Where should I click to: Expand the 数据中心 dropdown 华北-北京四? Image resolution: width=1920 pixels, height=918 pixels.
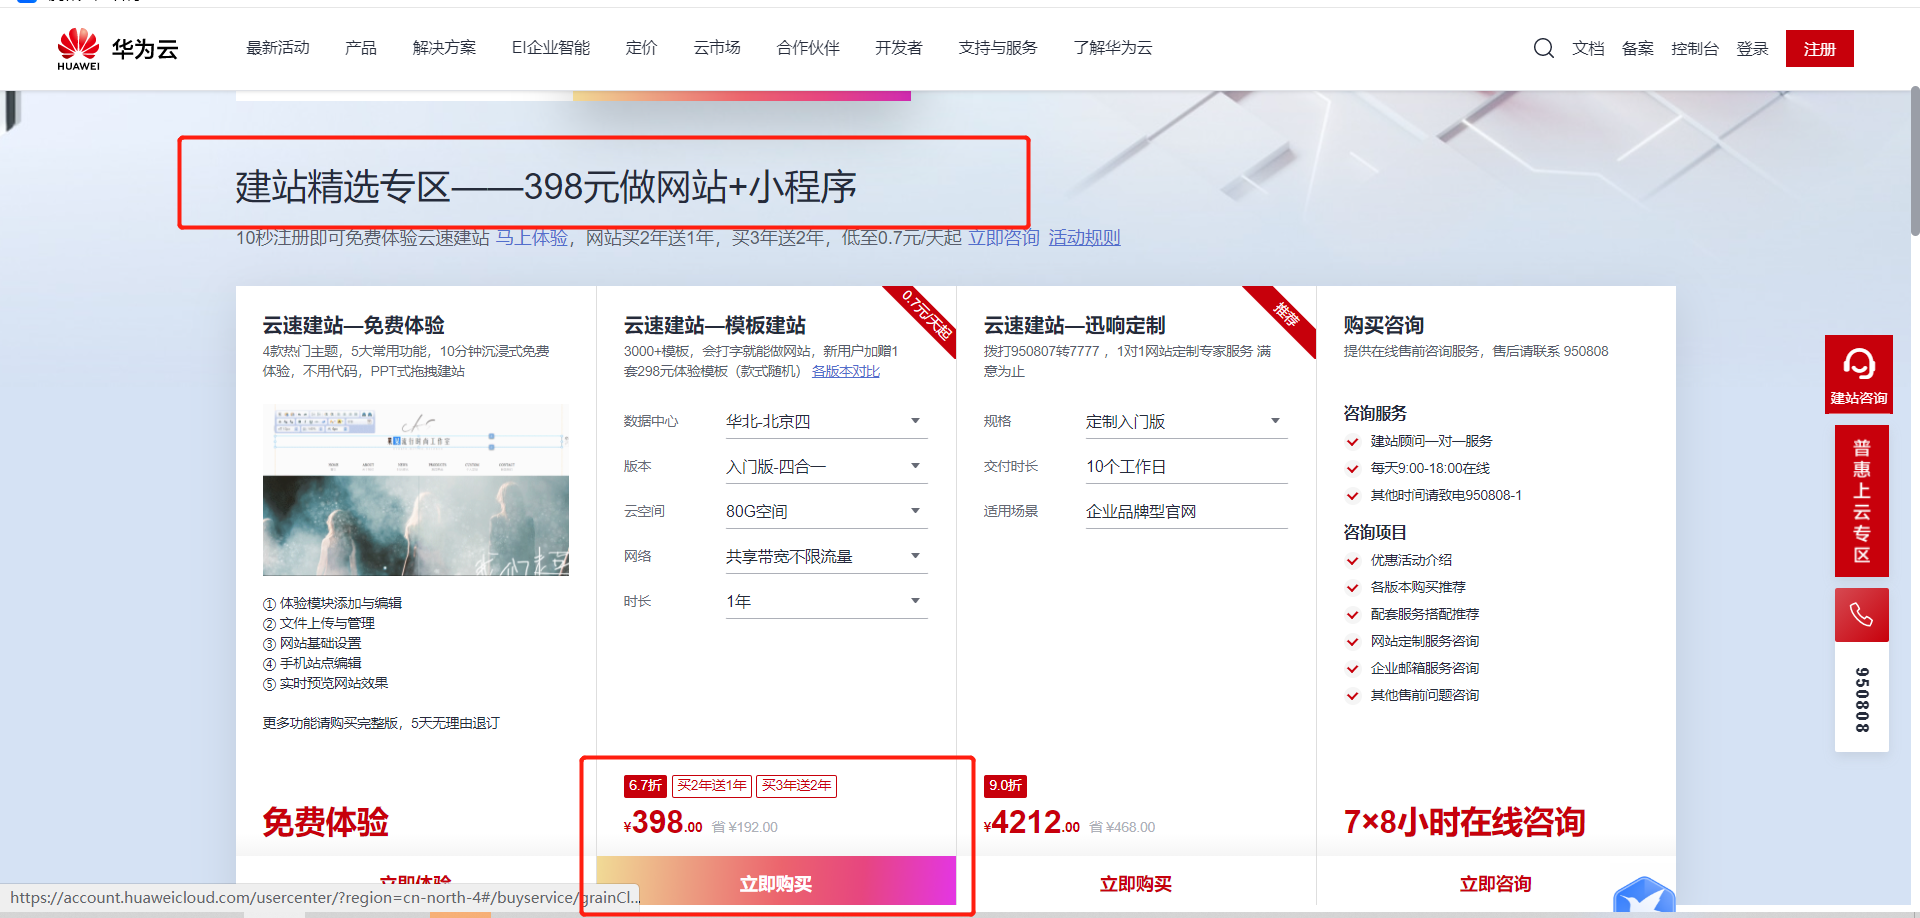click(x=826, y=421)
